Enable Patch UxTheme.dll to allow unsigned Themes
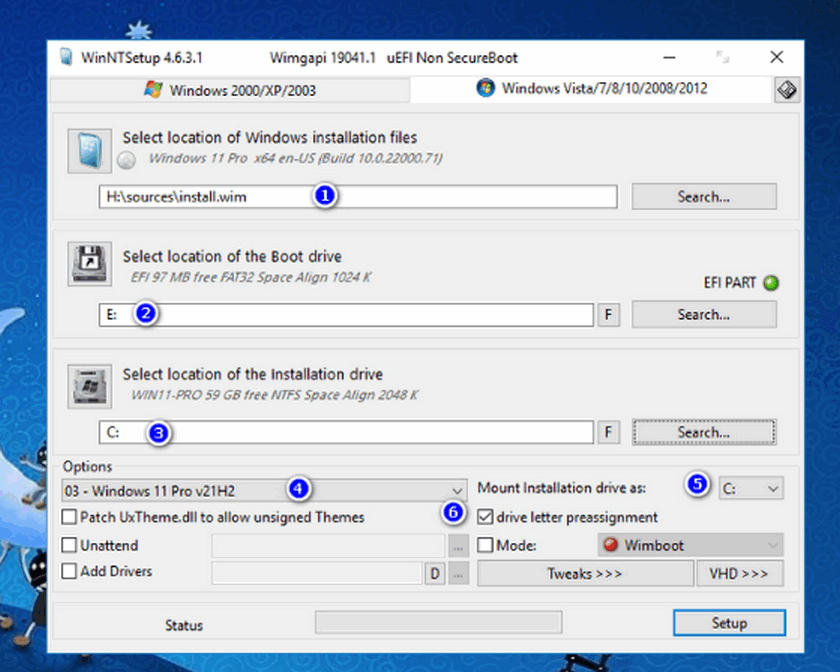The image size is (840, 672). click(x=69, y=517)
